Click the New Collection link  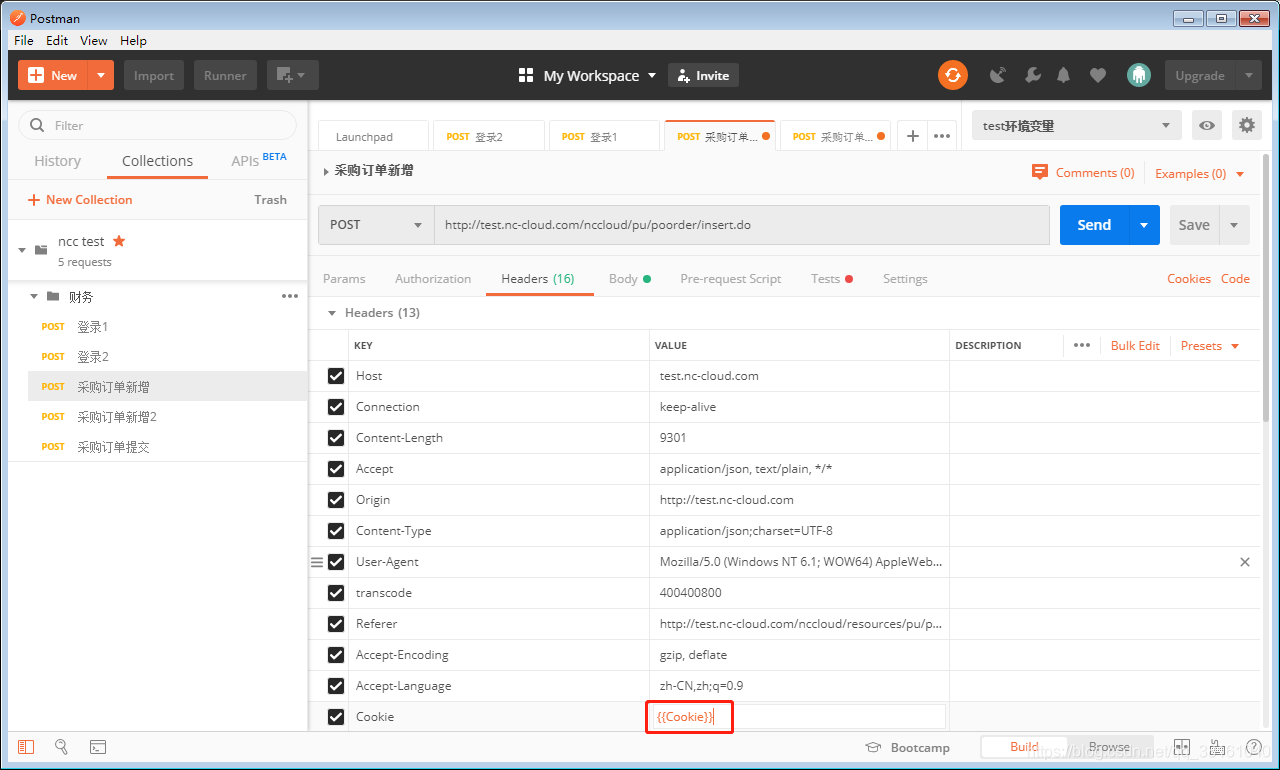tap(80, 199)
